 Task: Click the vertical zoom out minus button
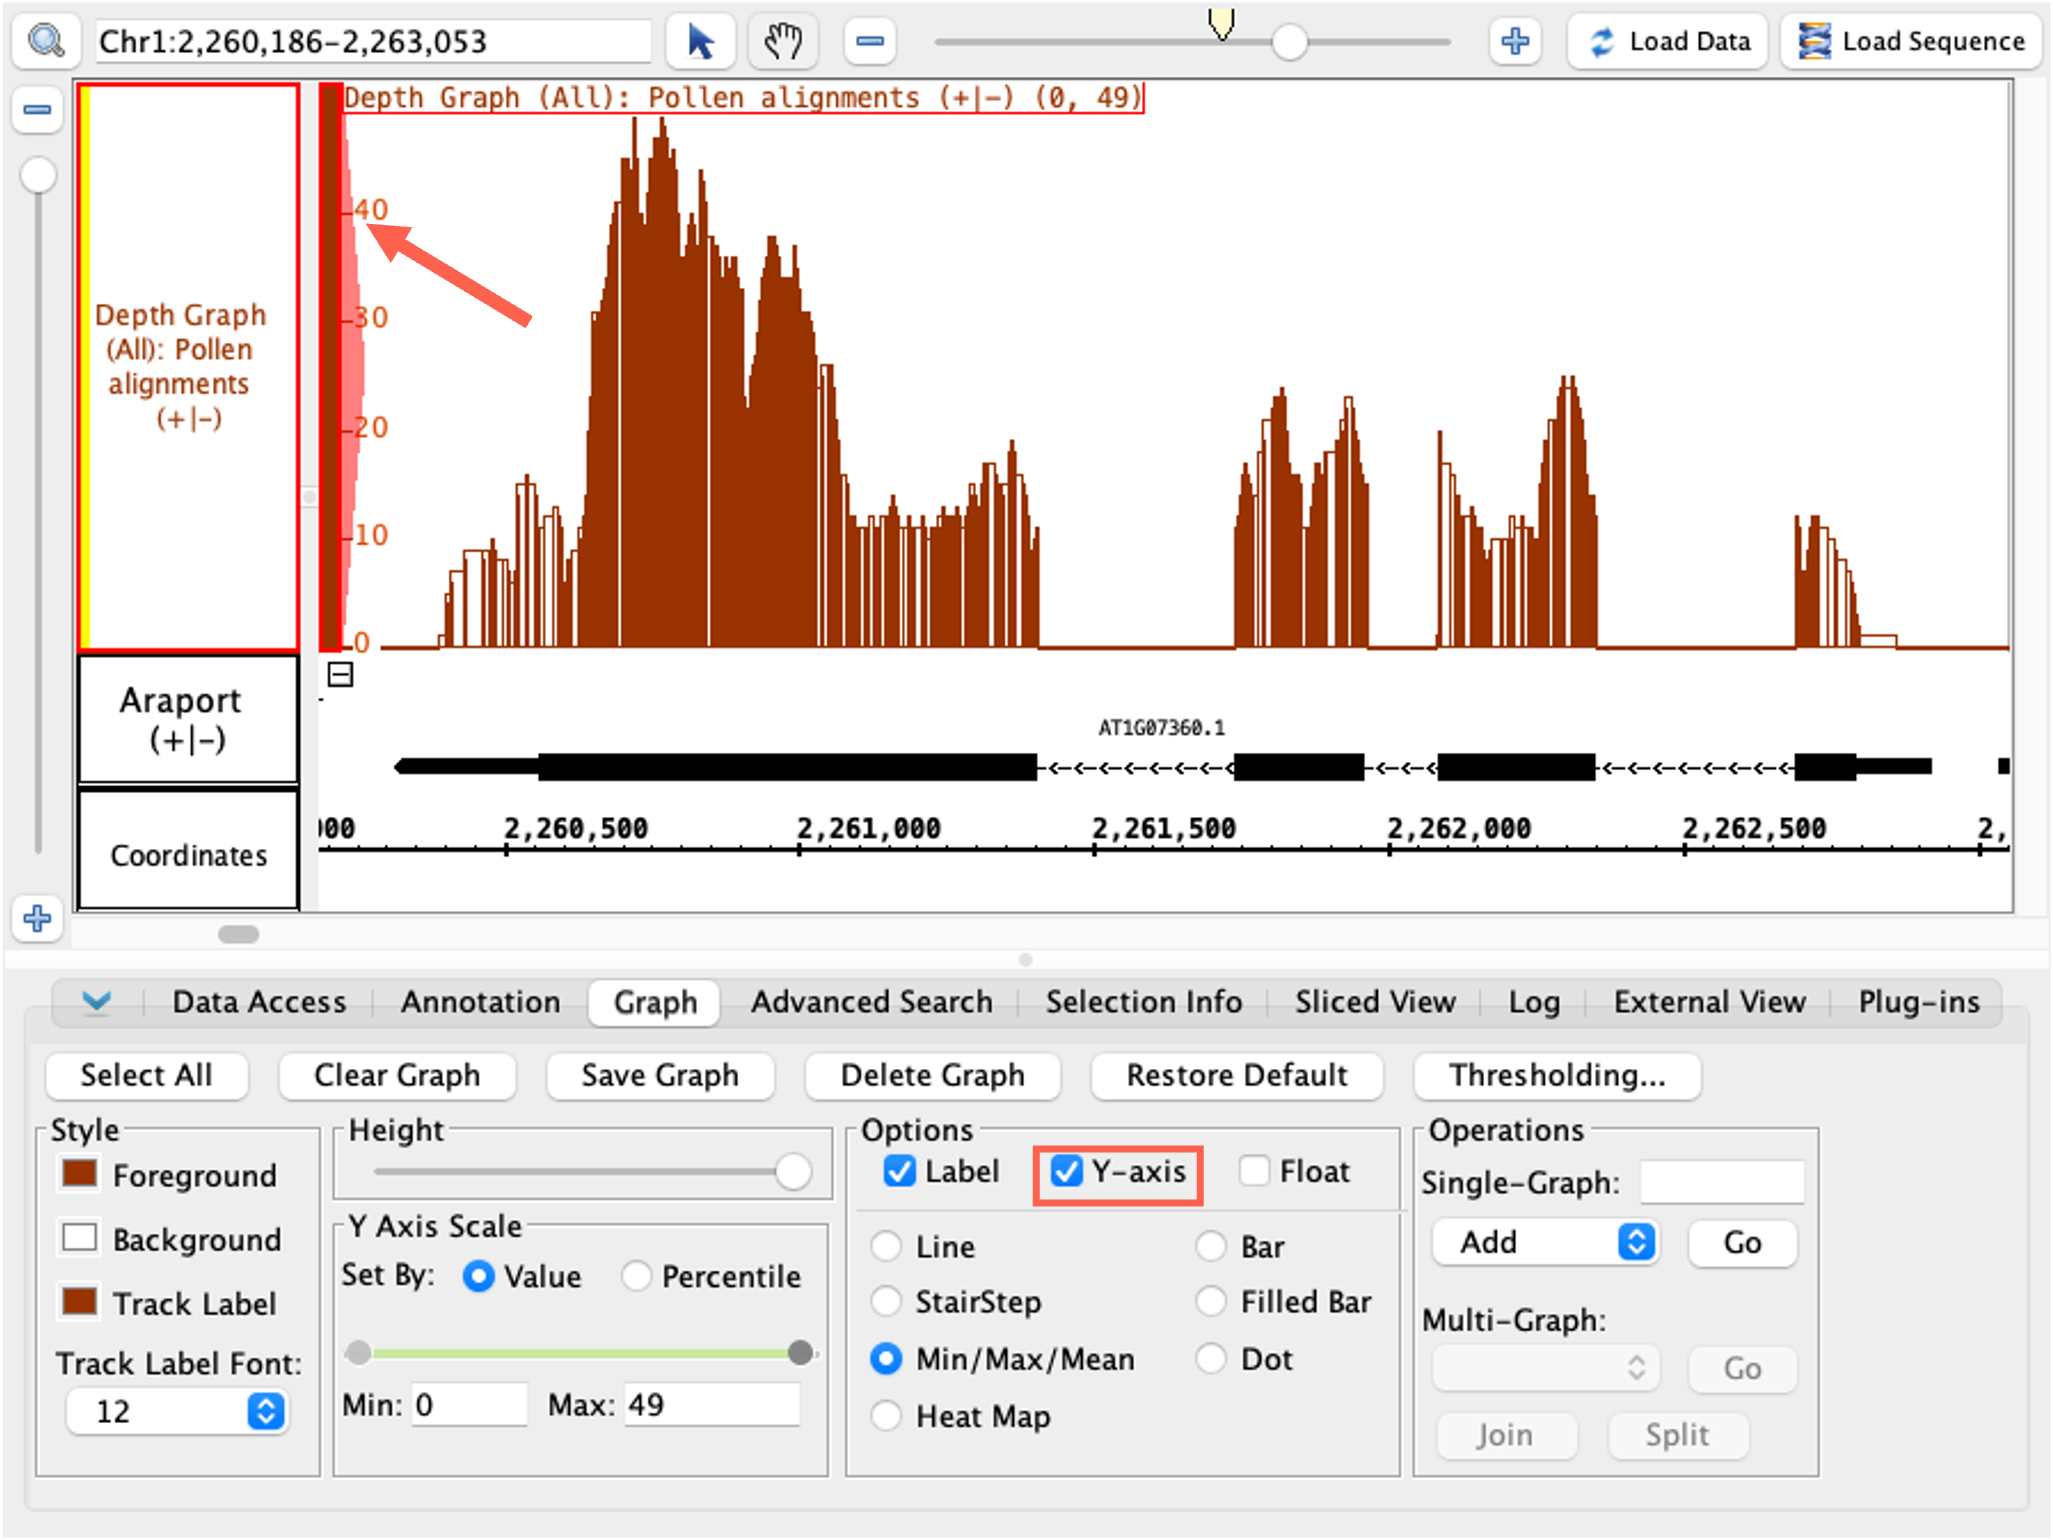point(38,109)
